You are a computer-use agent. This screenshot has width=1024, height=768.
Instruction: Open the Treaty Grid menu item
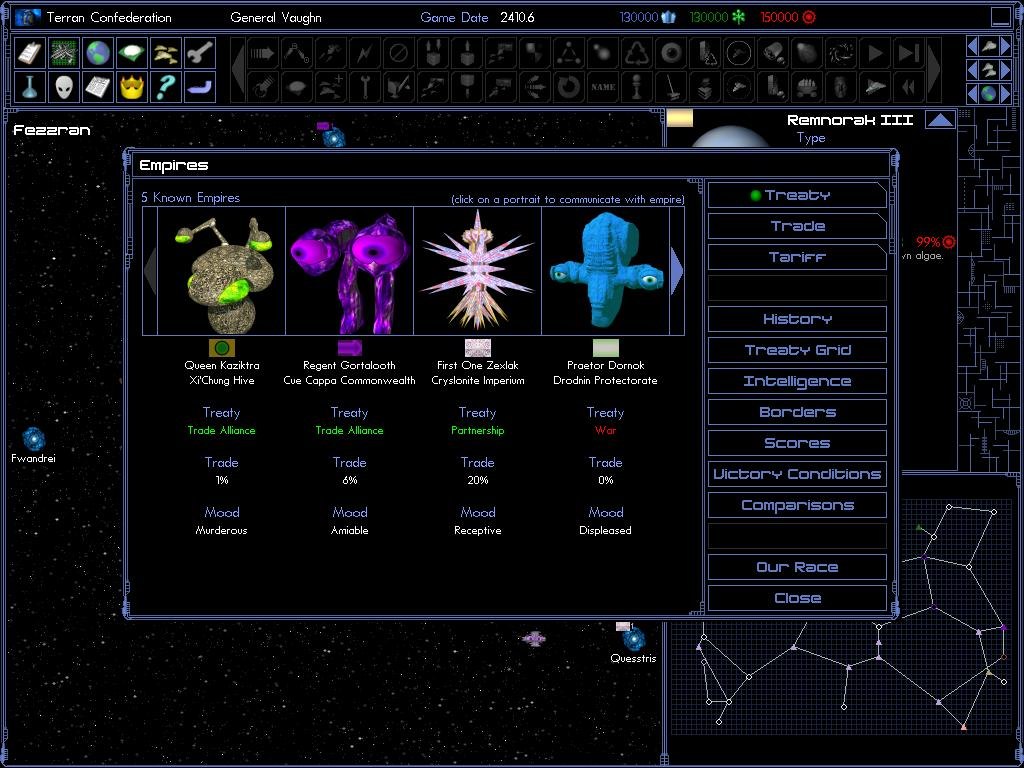[797, 350]
